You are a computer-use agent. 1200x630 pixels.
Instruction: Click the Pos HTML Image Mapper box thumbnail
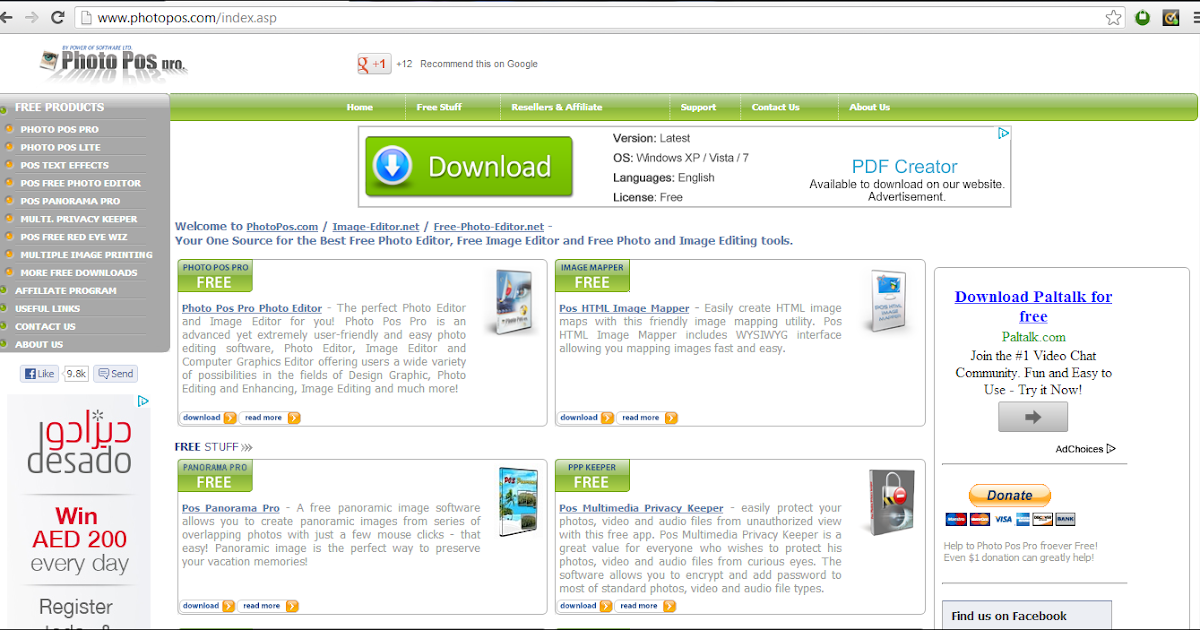[888, 302]
